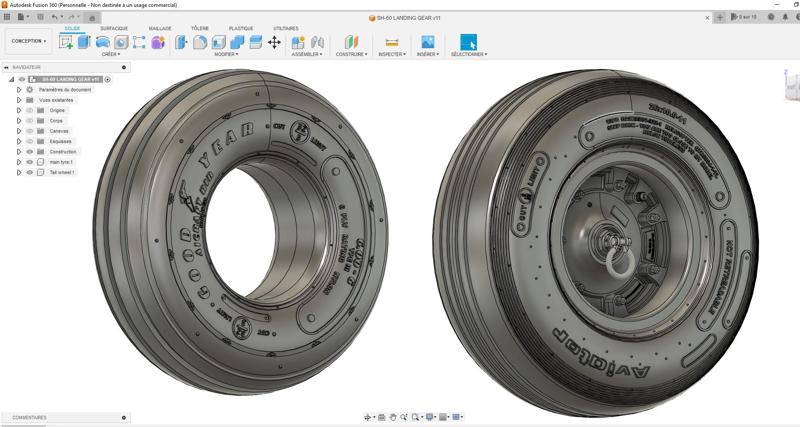The image size is (800, 427).
Task: Expand the Canevas folder
Action: tap(19, 131)
